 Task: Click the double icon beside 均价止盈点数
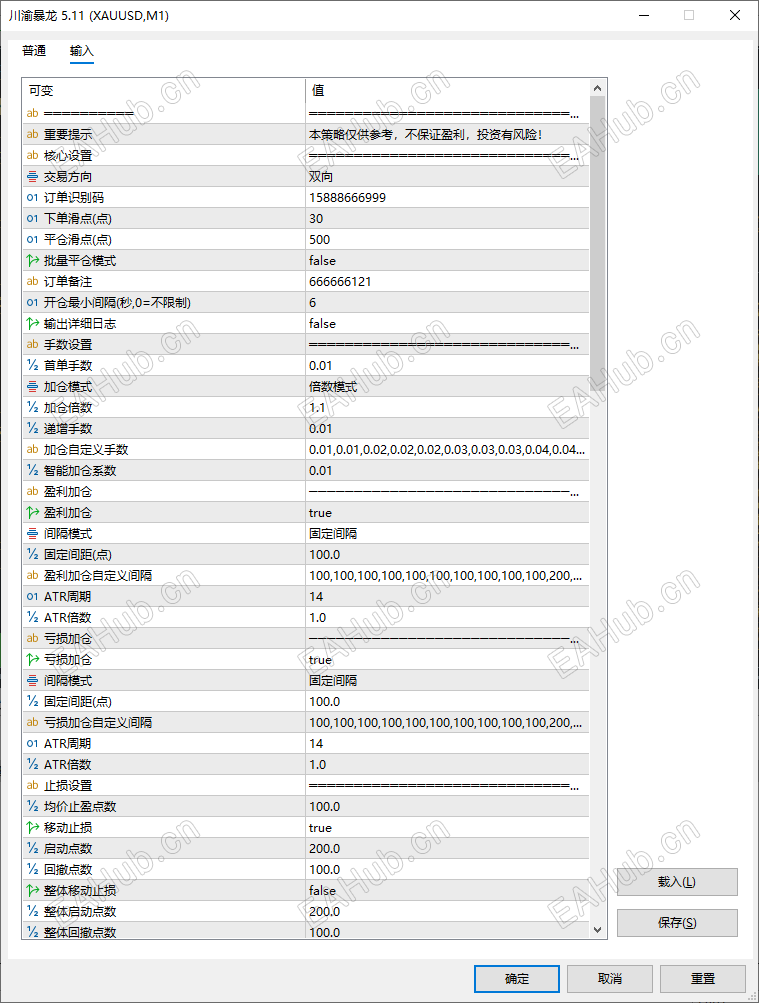coord(33,807)
